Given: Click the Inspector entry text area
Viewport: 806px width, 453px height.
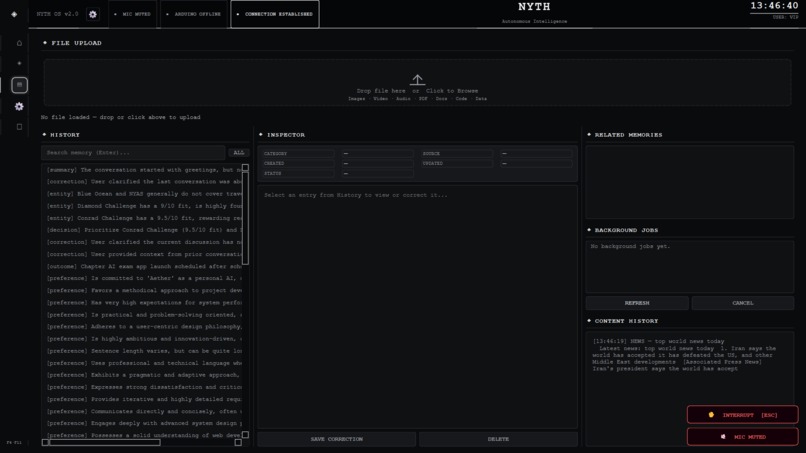Looking at the screenshot, I should [x=417, y=307].
